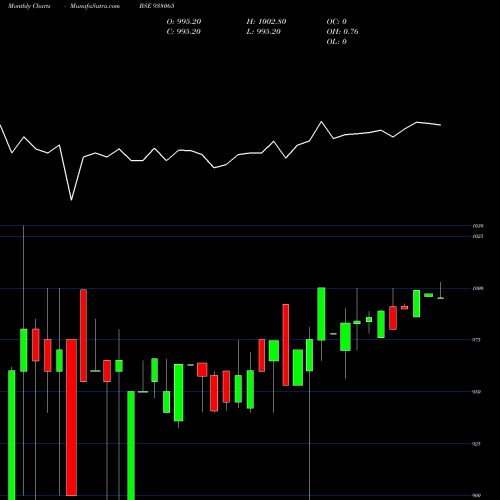
Task: Click the "Monthly Charts" title text
Action: [29, 6]
